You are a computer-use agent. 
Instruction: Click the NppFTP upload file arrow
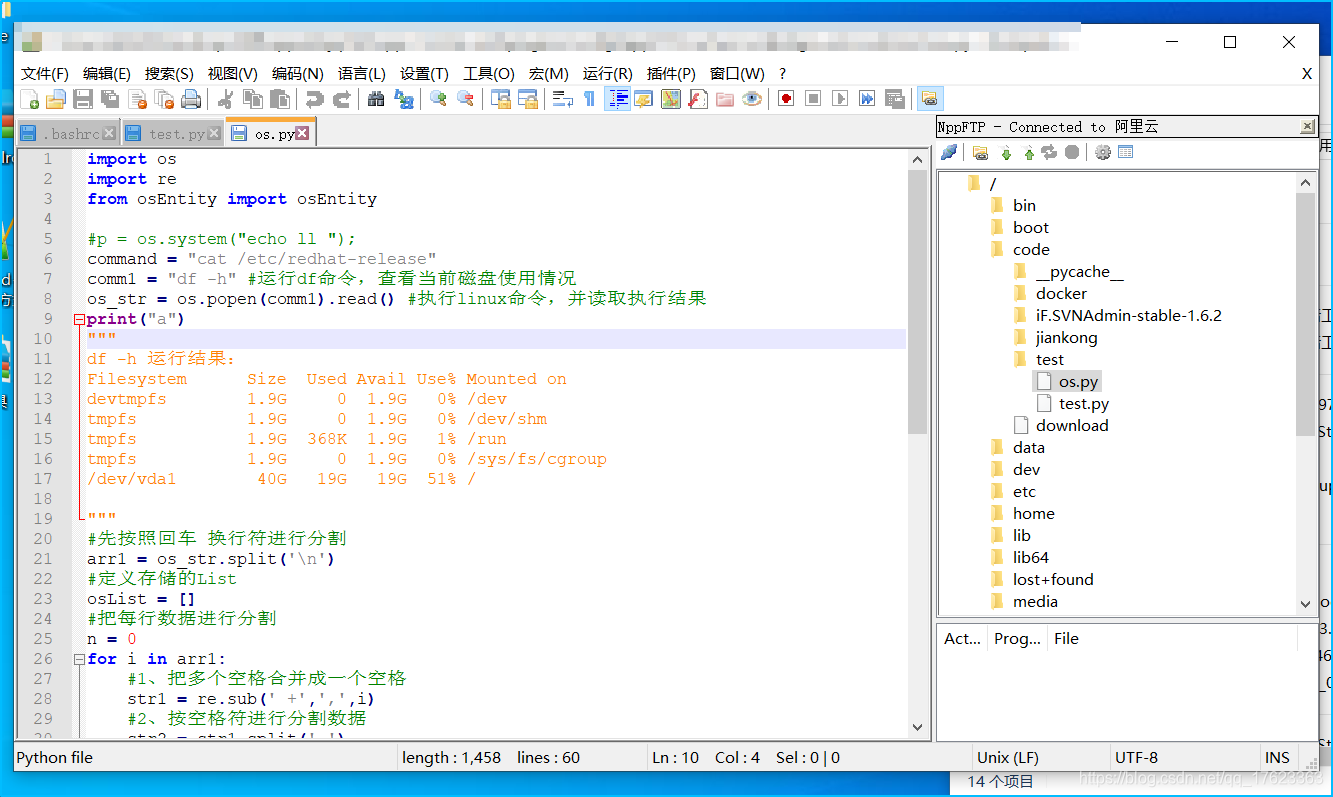pos(1028,152)
